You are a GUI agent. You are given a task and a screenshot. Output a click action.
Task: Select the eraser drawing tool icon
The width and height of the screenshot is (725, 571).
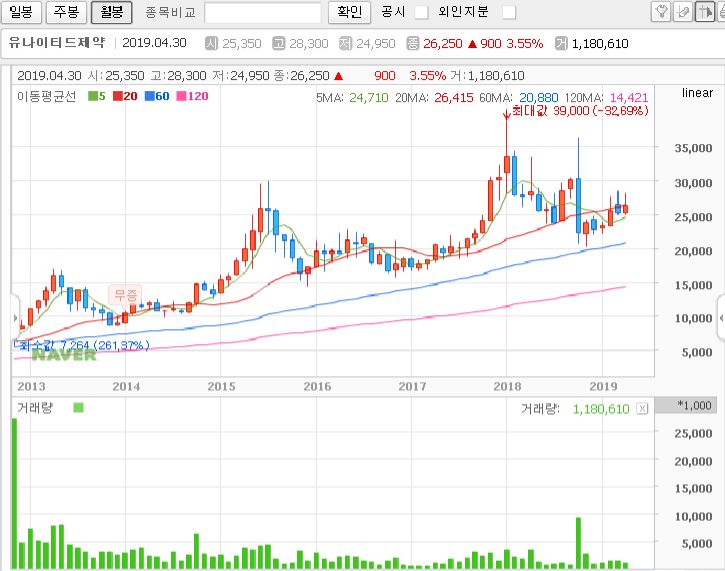pos(683,12)
